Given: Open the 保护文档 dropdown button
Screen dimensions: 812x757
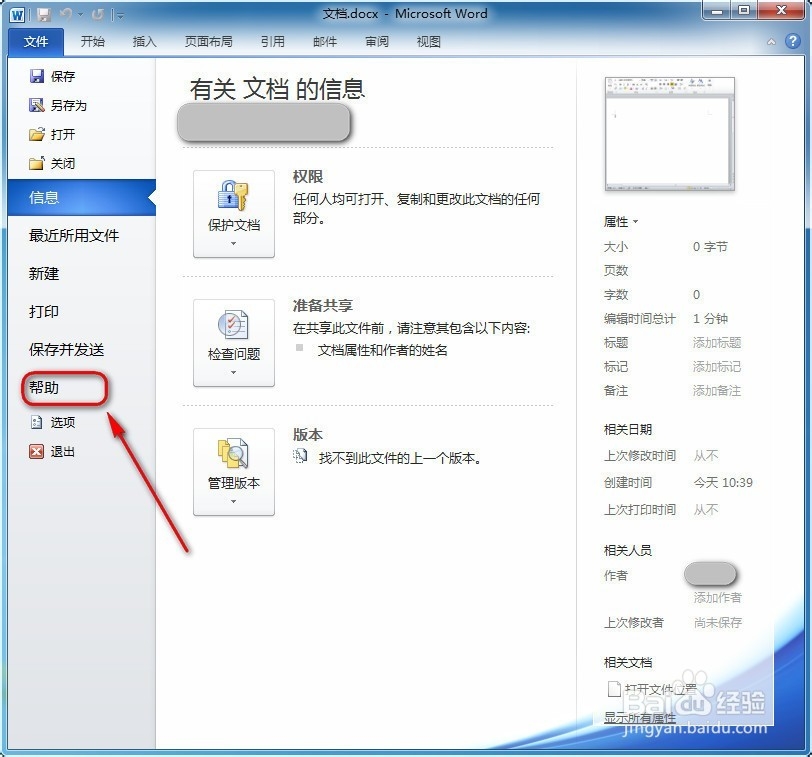Looking at the screenshot, I should pos(234,214).
